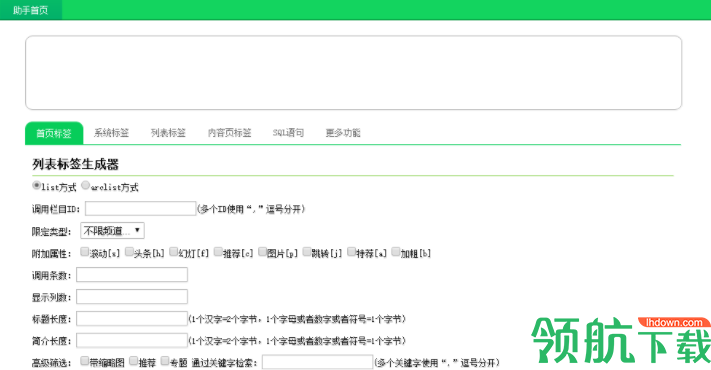This screenshot has width=711, height=370.
Task: Check the 幻灯[f] attribute checkbox
Action: click(x=174, y=252)
